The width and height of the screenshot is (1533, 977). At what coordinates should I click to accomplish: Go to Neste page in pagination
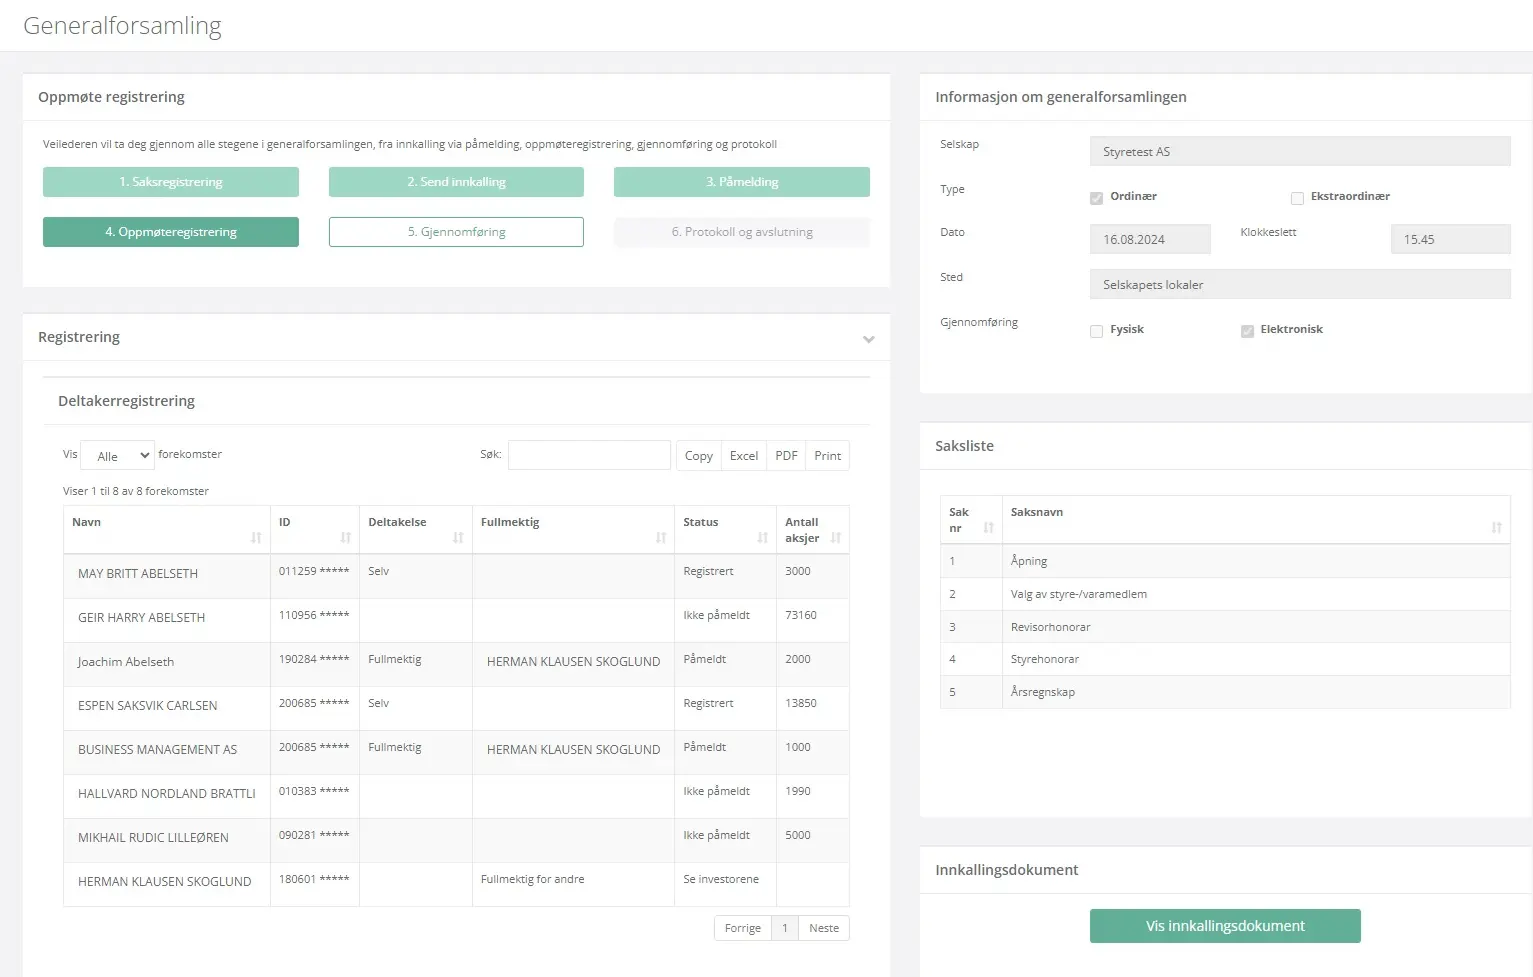click(823, 928)
